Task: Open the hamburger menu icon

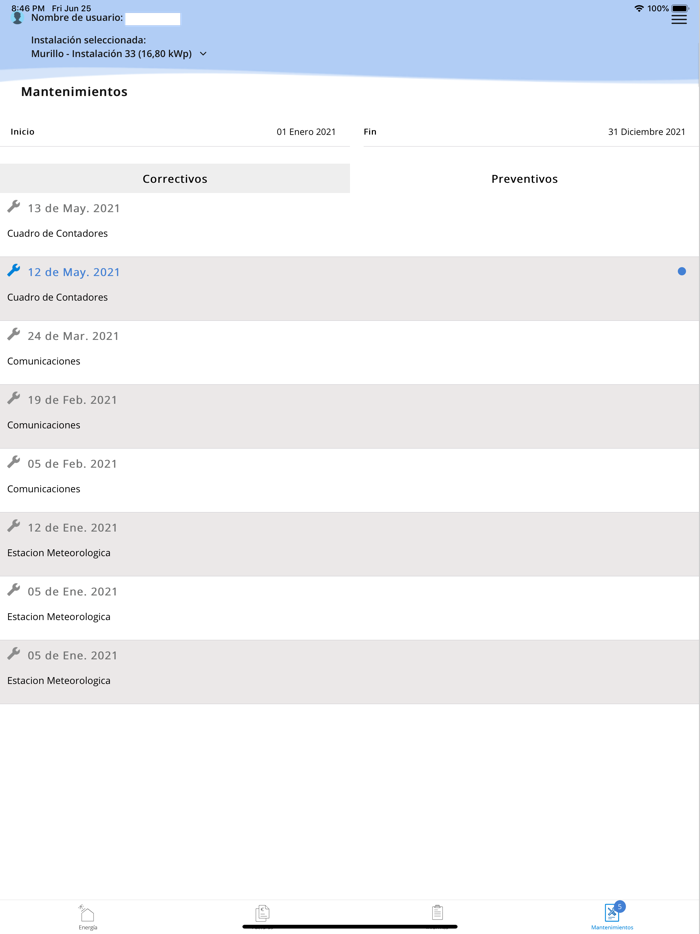Action: coord(679,19)
